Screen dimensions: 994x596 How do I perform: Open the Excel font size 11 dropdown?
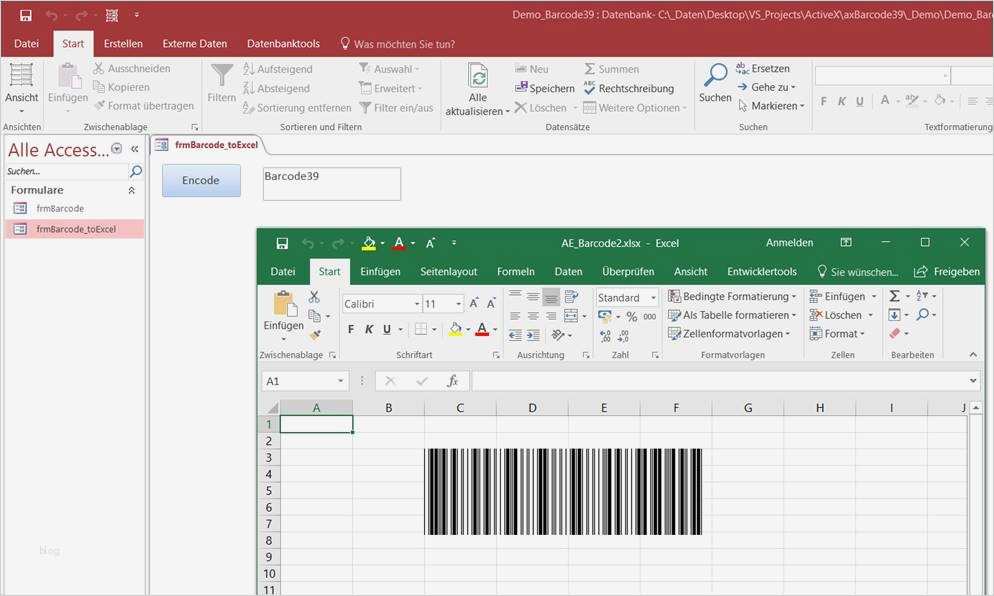coord(458,304)
